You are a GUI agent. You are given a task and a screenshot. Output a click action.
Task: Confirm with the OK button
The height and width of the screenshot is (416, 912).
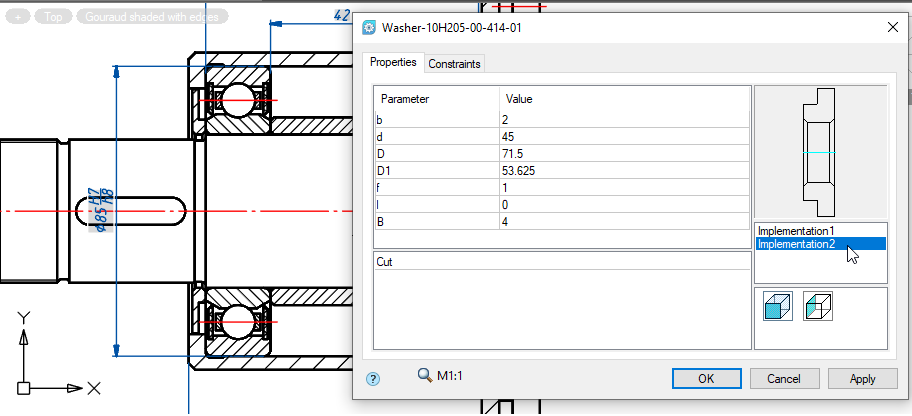706,379
